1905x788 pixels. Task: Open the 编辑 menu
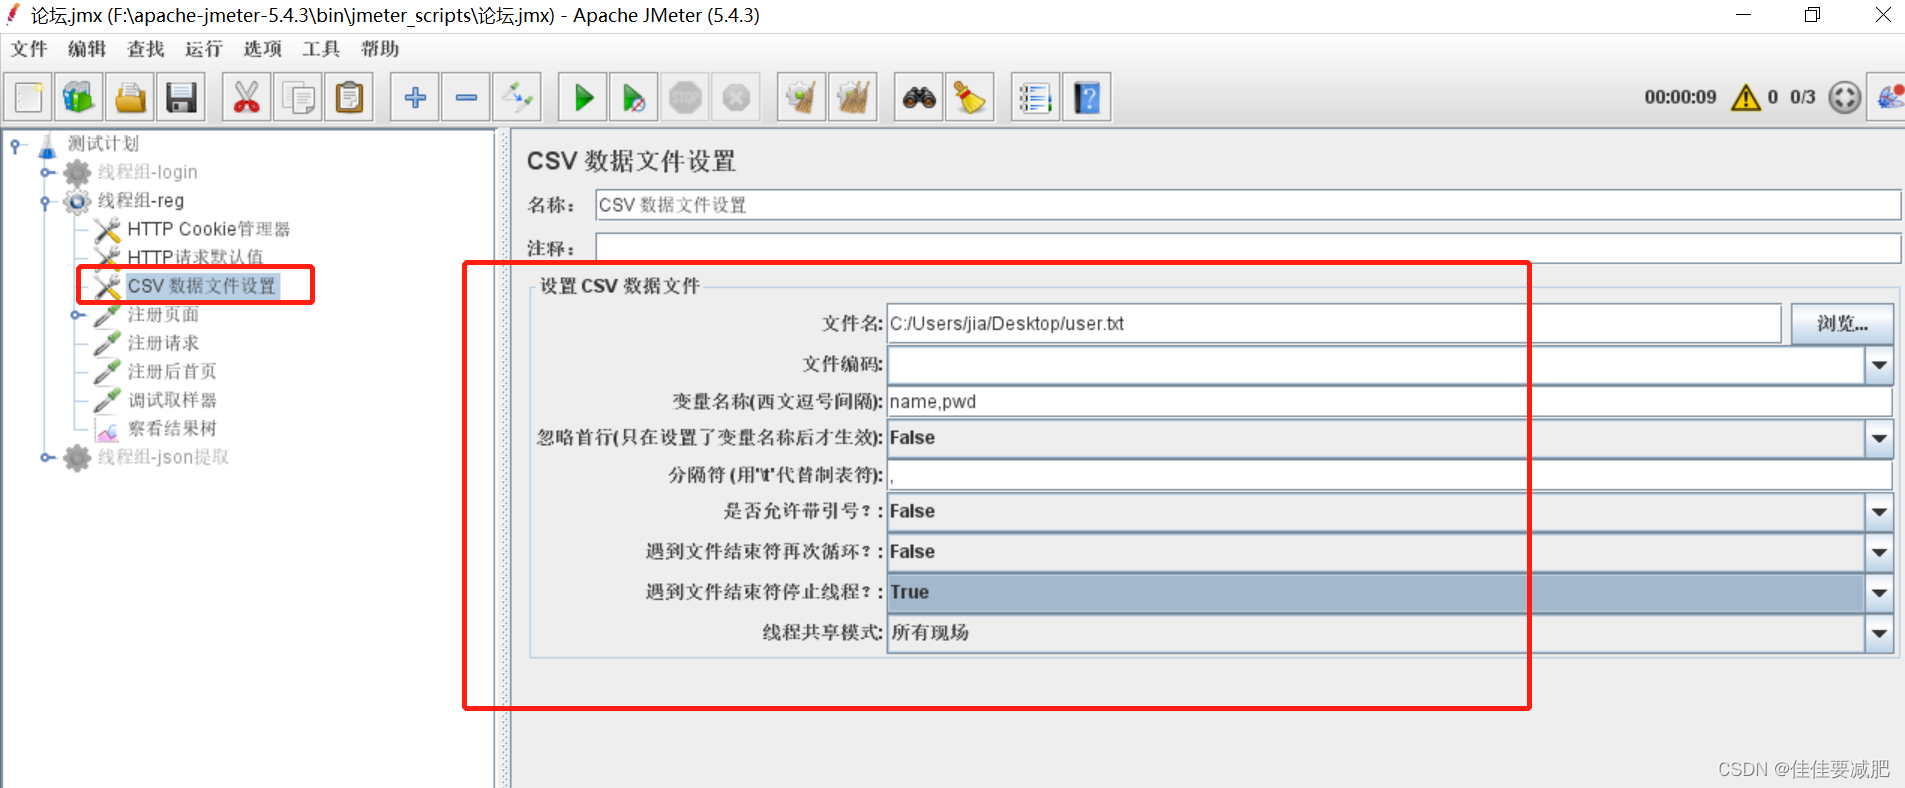[87, 49]
